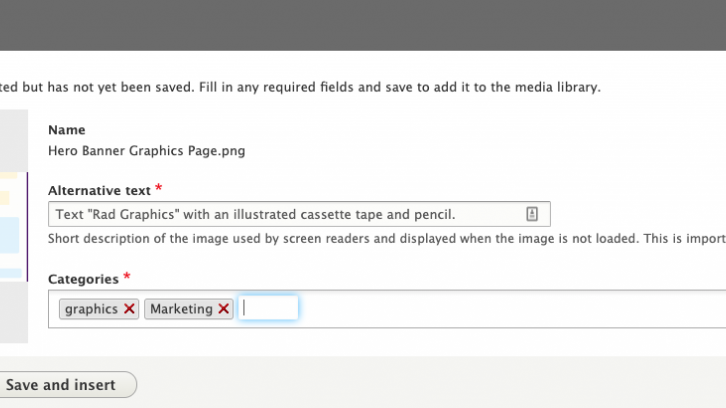Select the required asterisk beside Alternative text
Viewport: 726px width, 408px height.
click(x=159, y=188)
